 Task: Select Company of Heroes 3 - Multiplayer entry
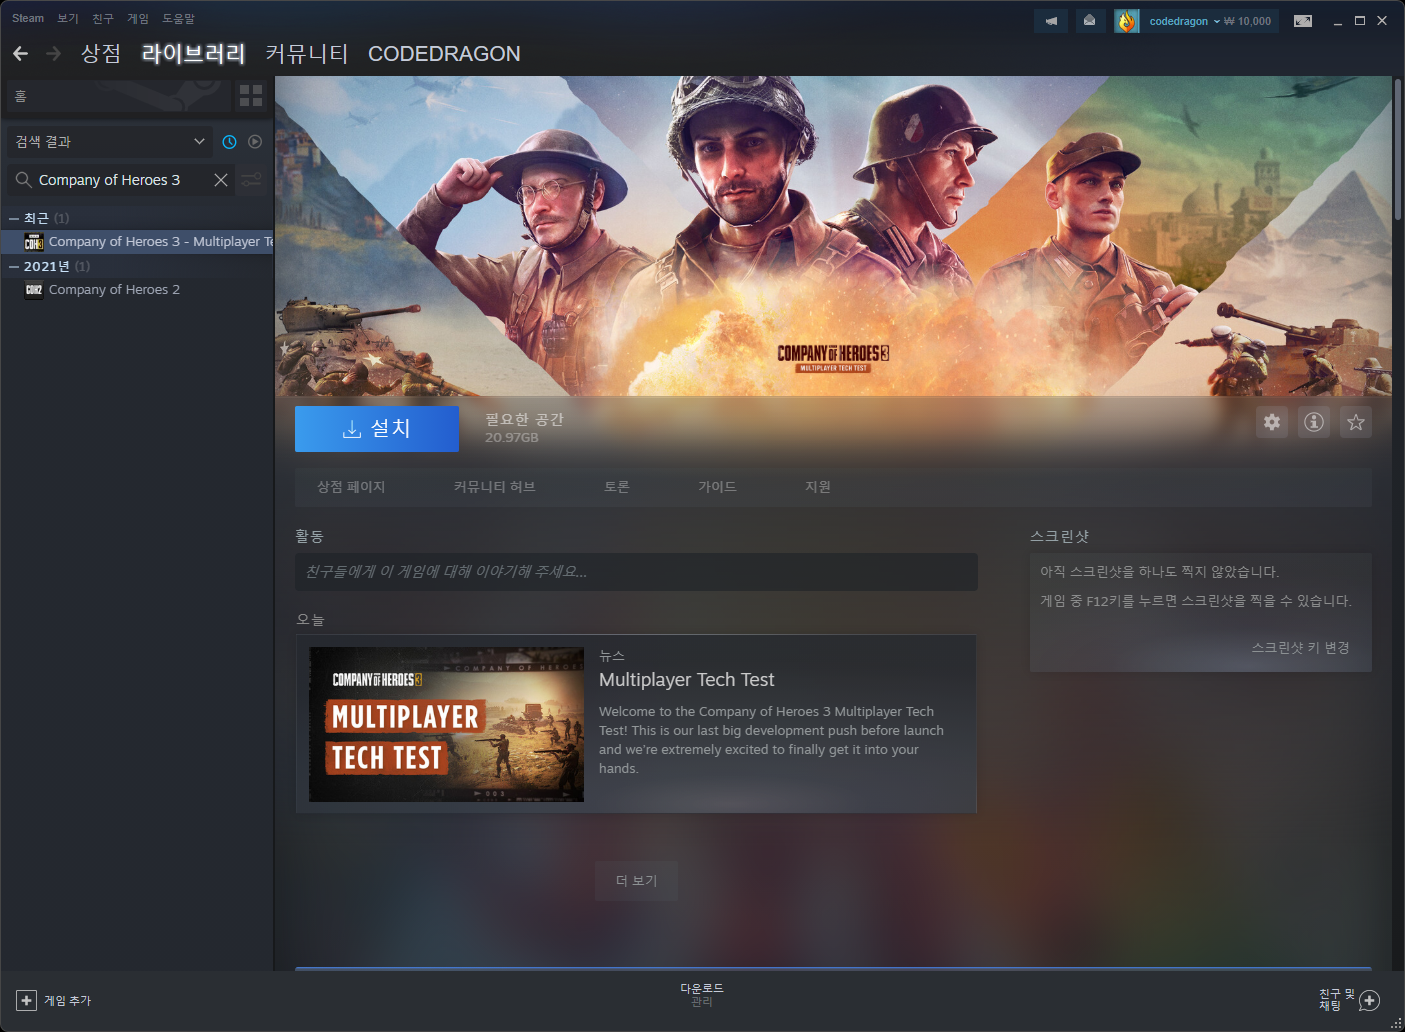pos(138,242)
